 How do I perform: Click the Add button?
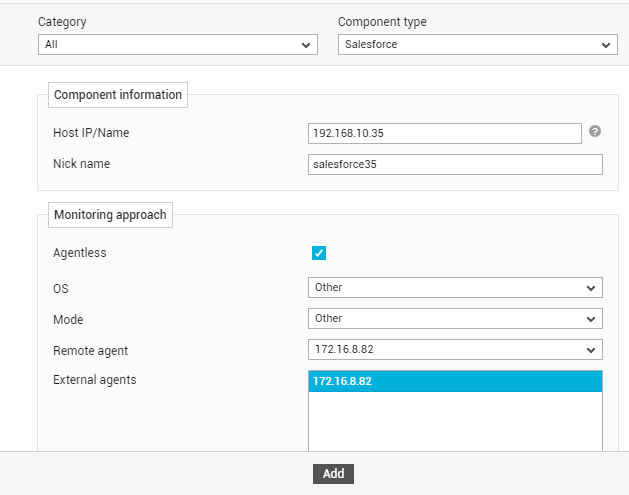click(333, 474)
